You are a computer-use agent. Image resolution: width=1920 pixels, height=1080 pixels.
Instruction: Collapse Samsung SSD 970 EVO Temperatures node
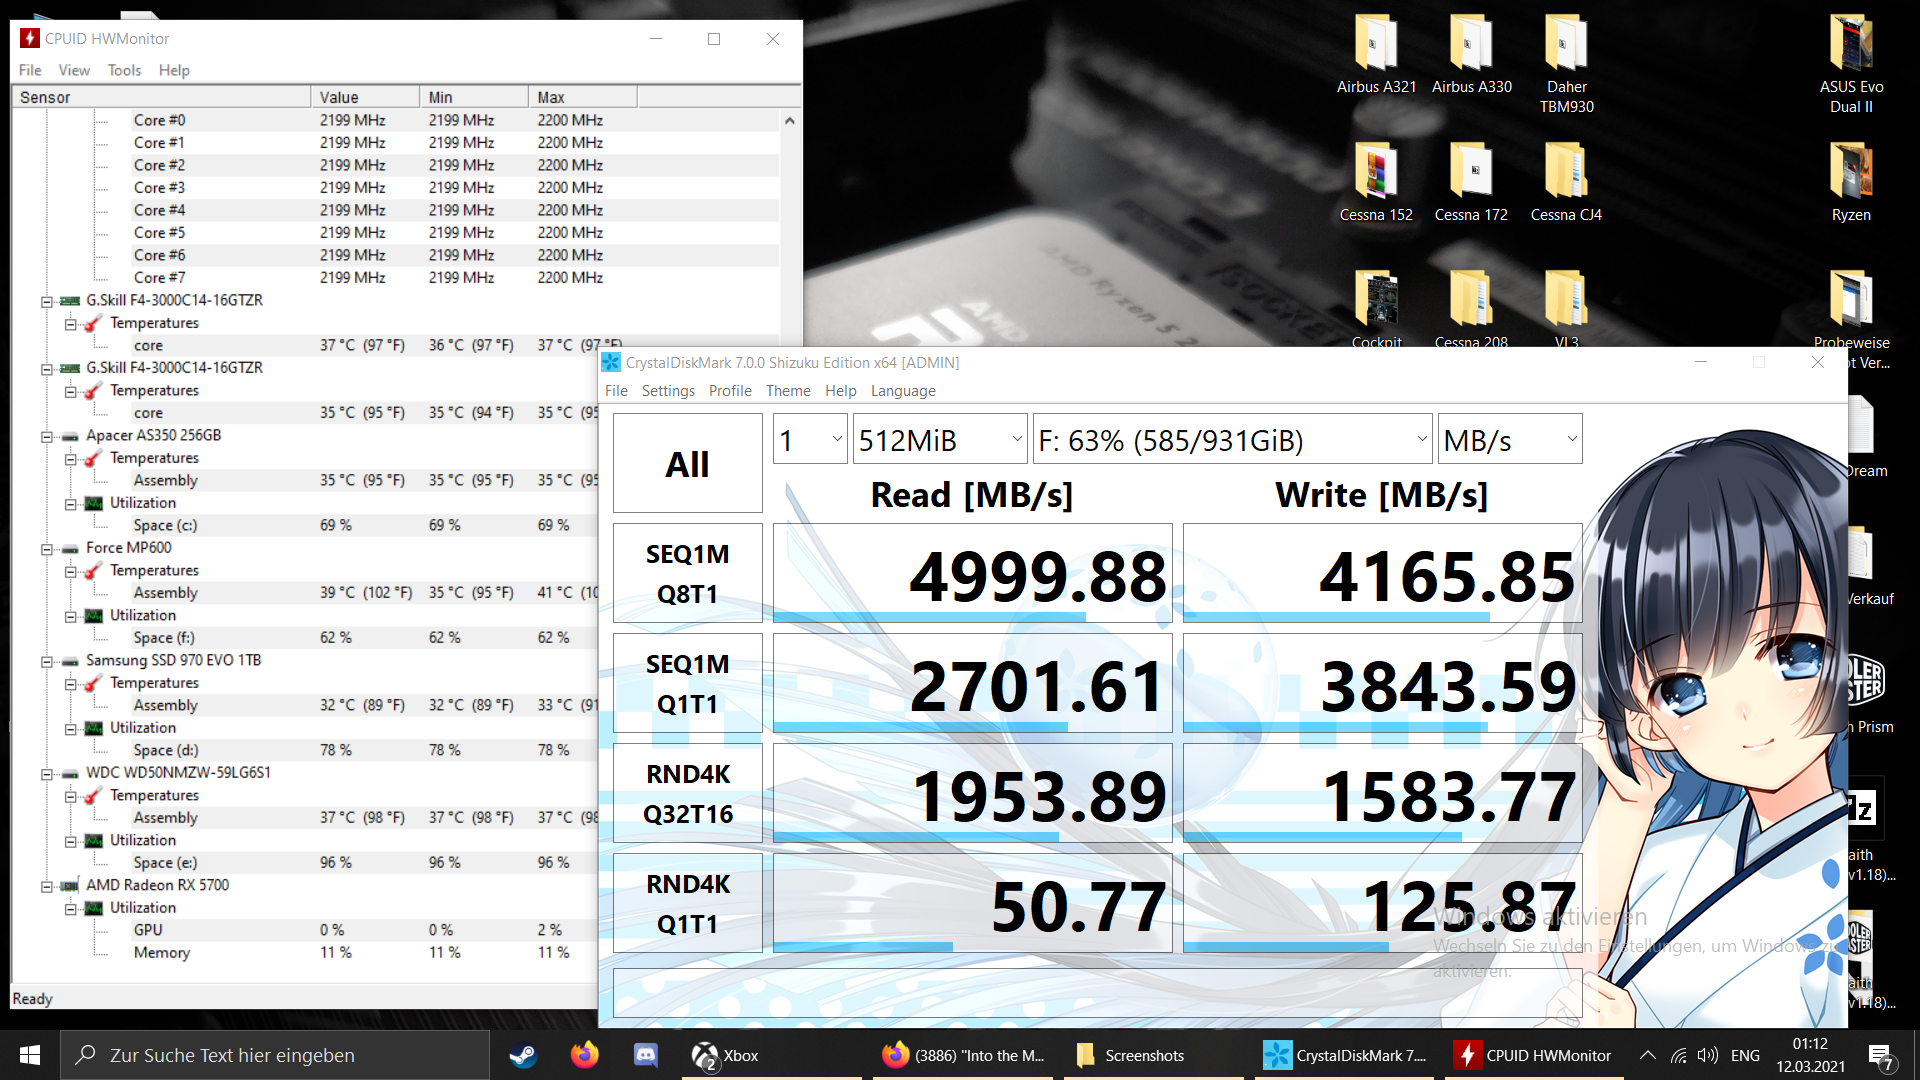click(x=71, y=684)
